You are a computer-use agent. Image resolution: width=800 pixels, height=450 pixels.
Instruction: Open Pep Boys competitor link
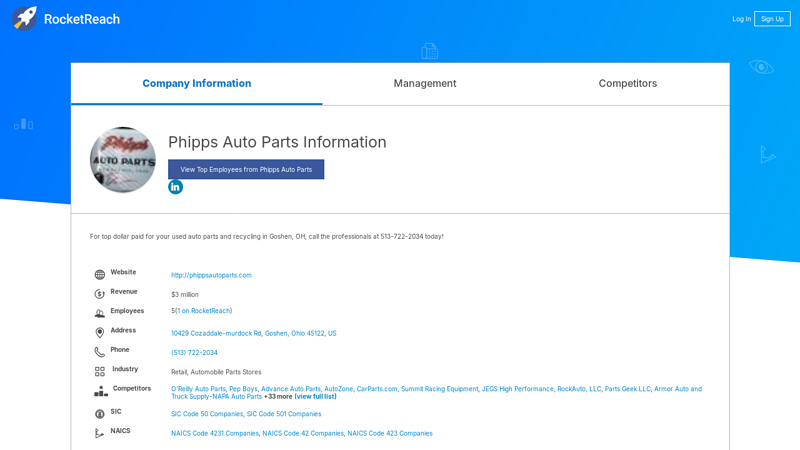[243, 389]
